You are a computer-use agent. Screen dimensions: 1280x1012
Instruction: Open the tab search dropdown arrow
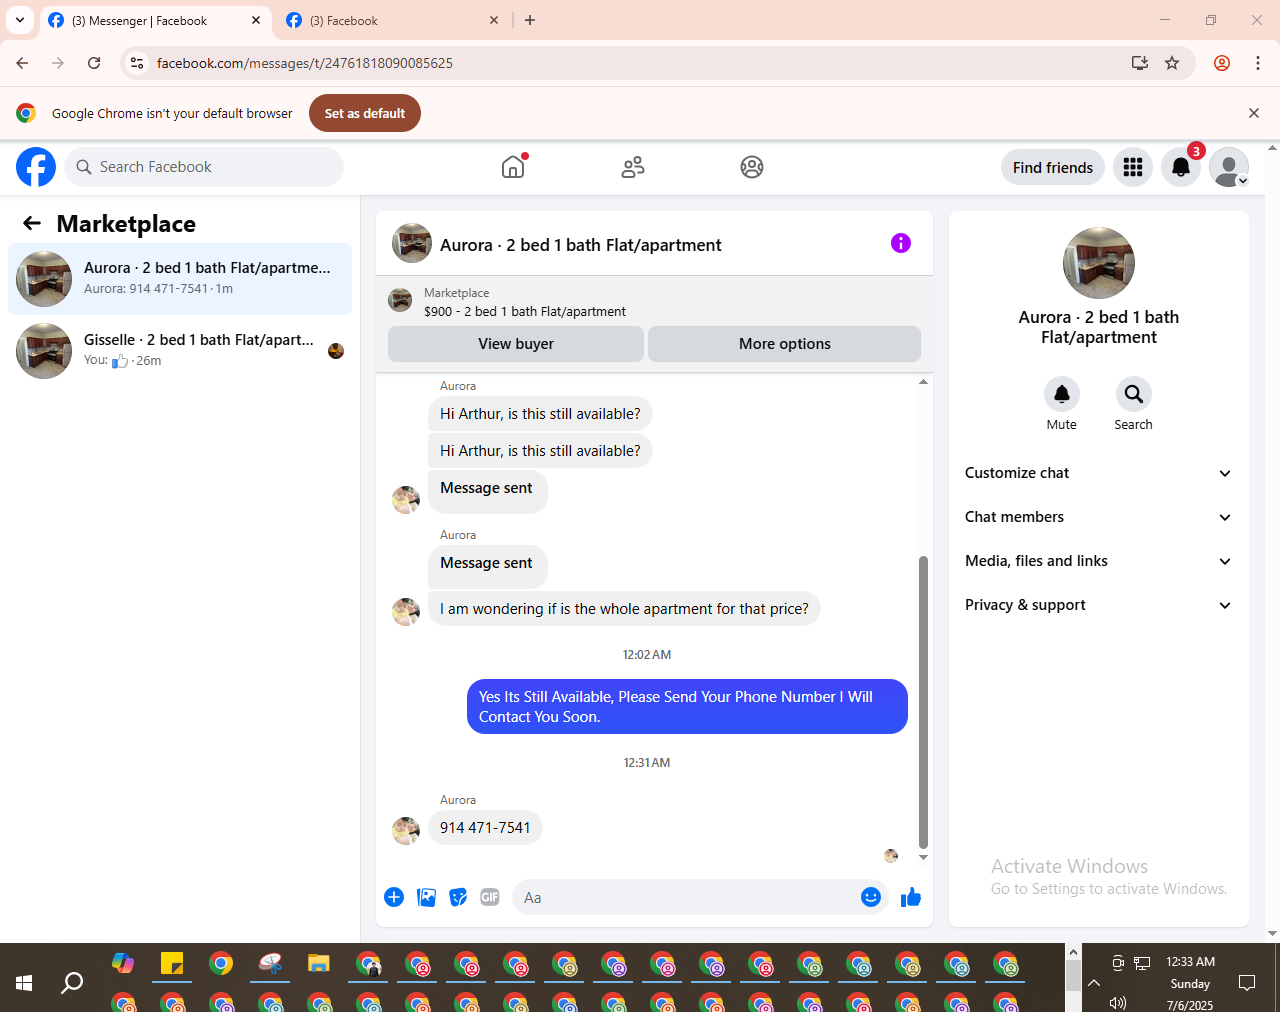[x=20, y=20]
